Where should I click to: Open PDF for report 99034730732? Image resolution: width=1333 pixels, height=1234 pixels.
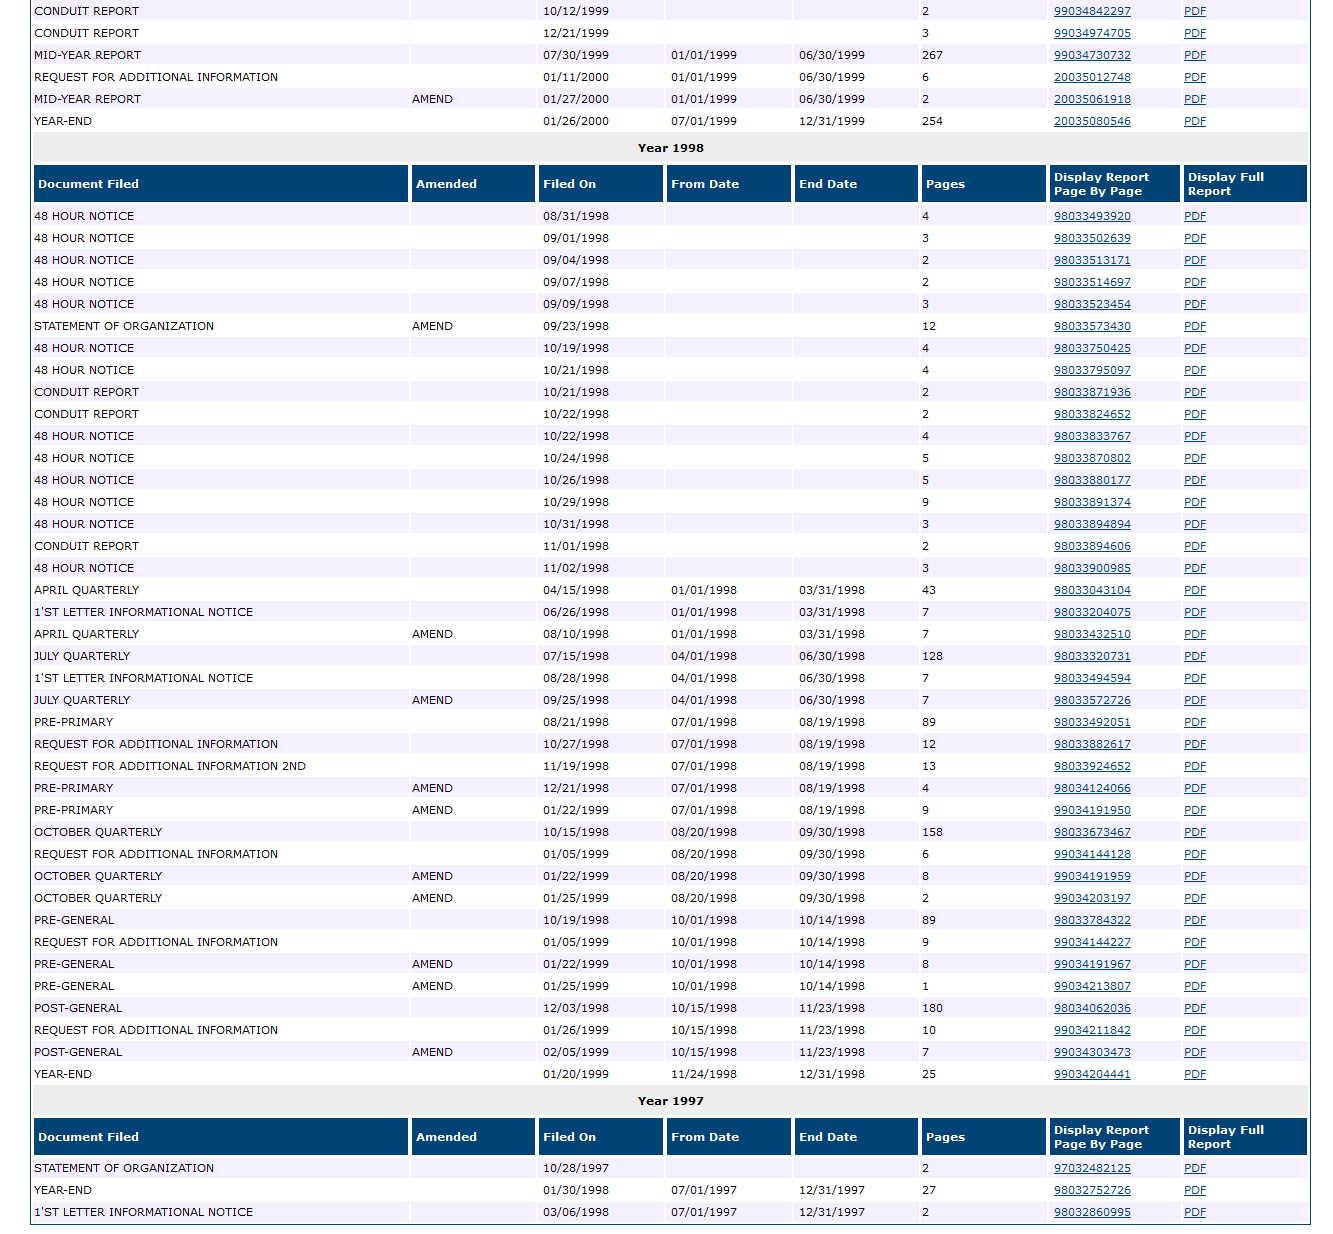pos(1195,55)
